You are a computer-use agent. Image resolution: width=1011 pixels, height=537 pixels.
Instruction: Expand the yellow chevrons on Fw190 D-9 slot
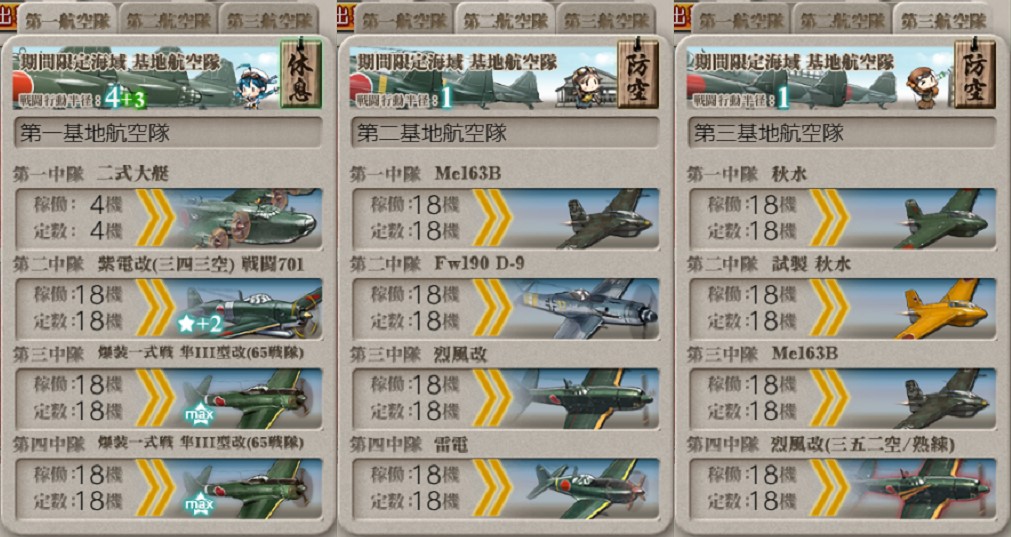tap(492, 309)
